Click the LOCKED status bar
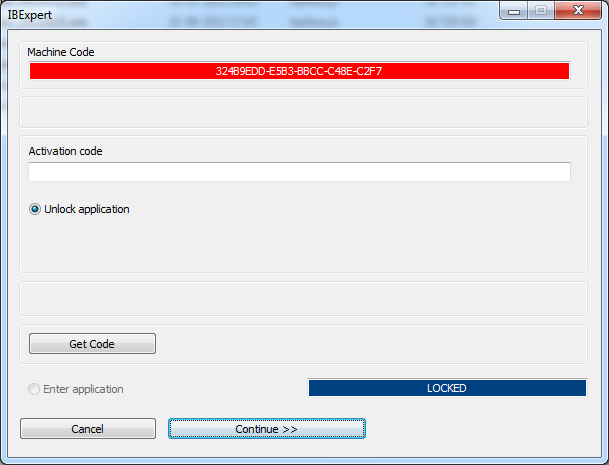Screen dimensions: 609x465 [x=447, y=388]
